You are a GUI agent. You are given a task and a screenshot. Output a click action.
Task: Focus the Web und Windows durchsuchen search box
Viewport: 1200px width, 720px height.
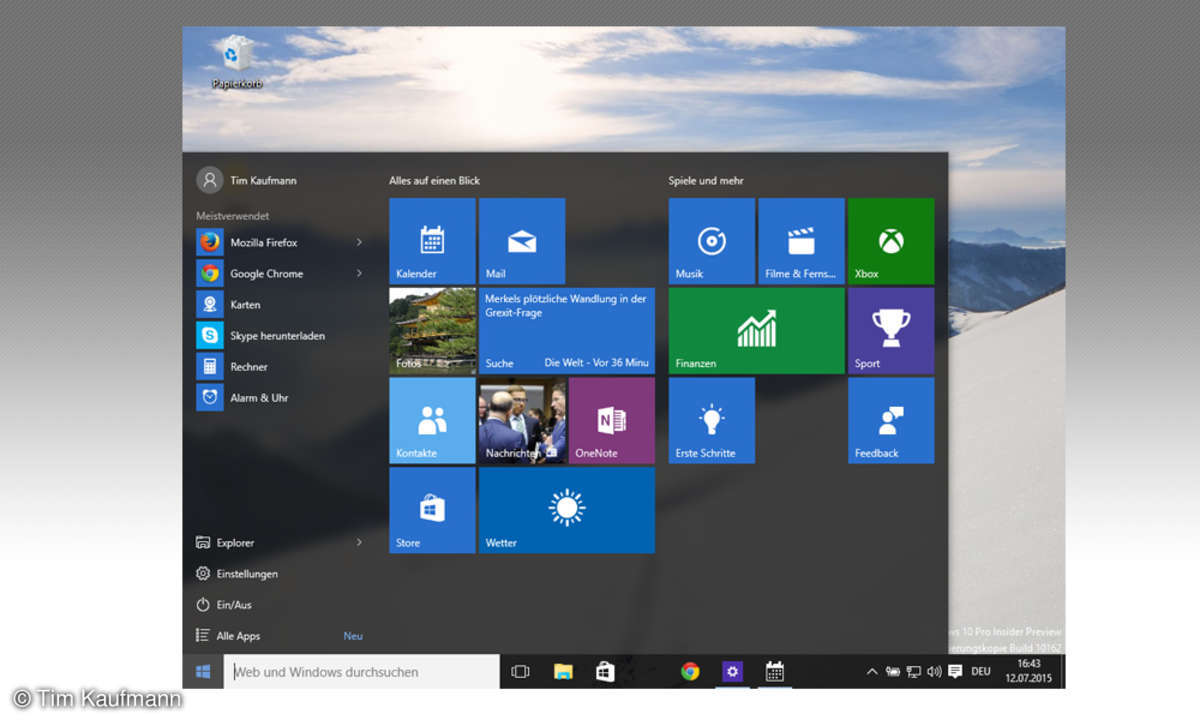[x=361, y=672]
